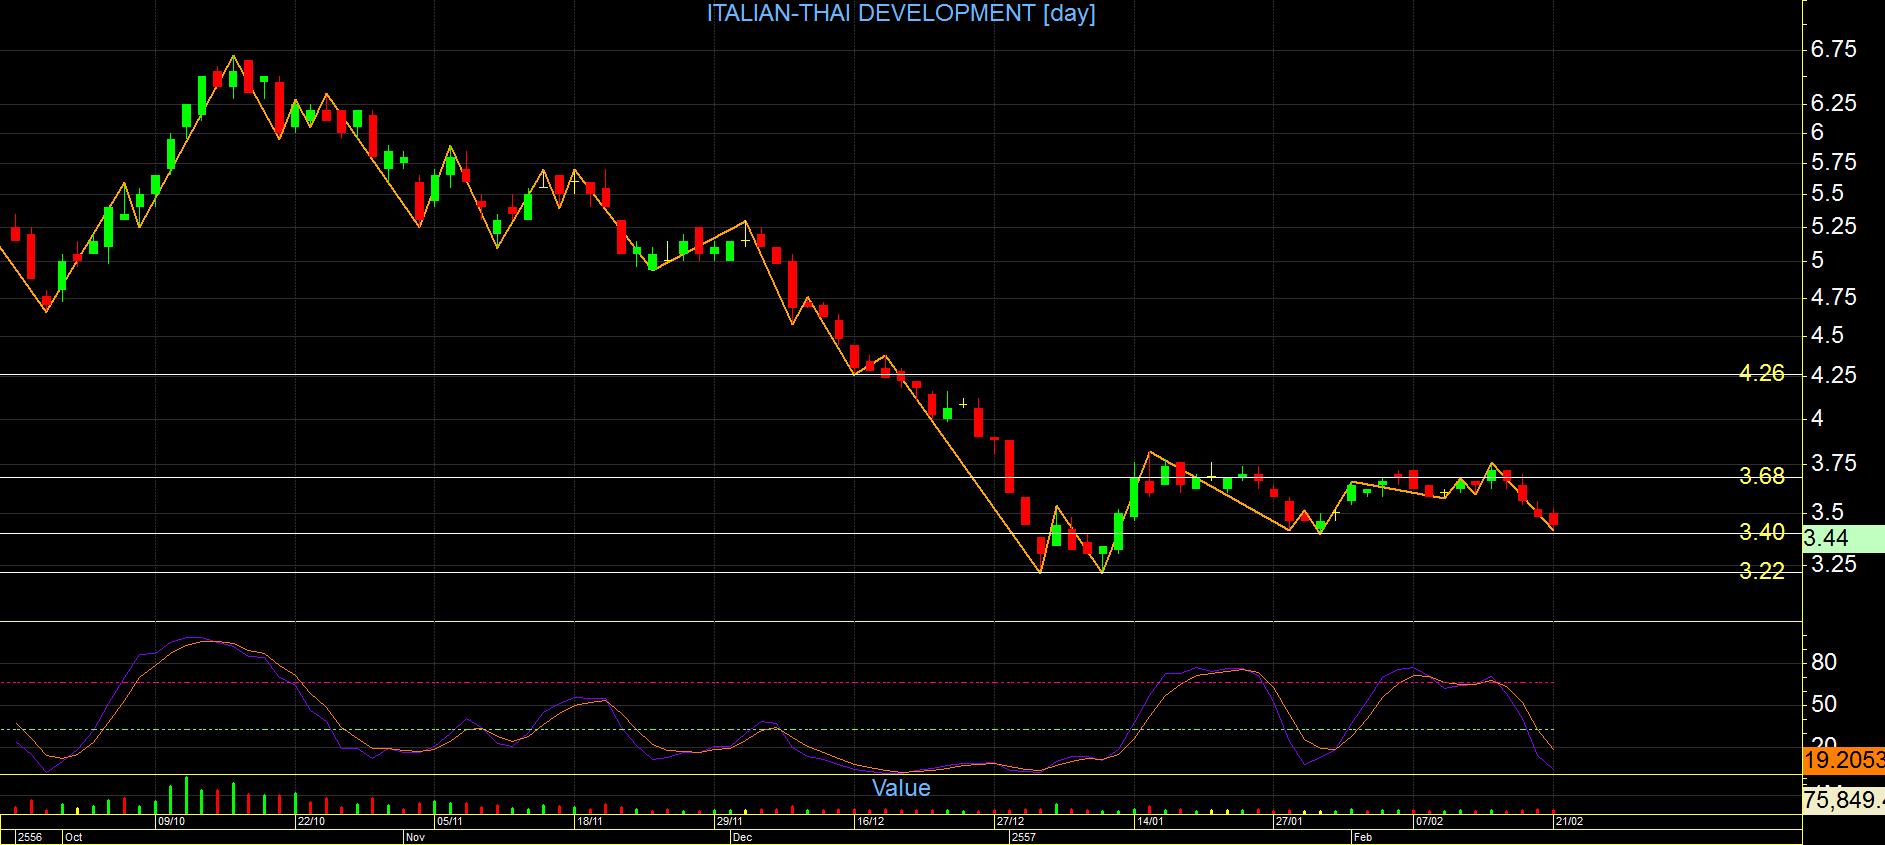Viewport: 1885px width, 845px height.
Task: Select the 3.40 support level label
Action: click(x=1762, y=532)
